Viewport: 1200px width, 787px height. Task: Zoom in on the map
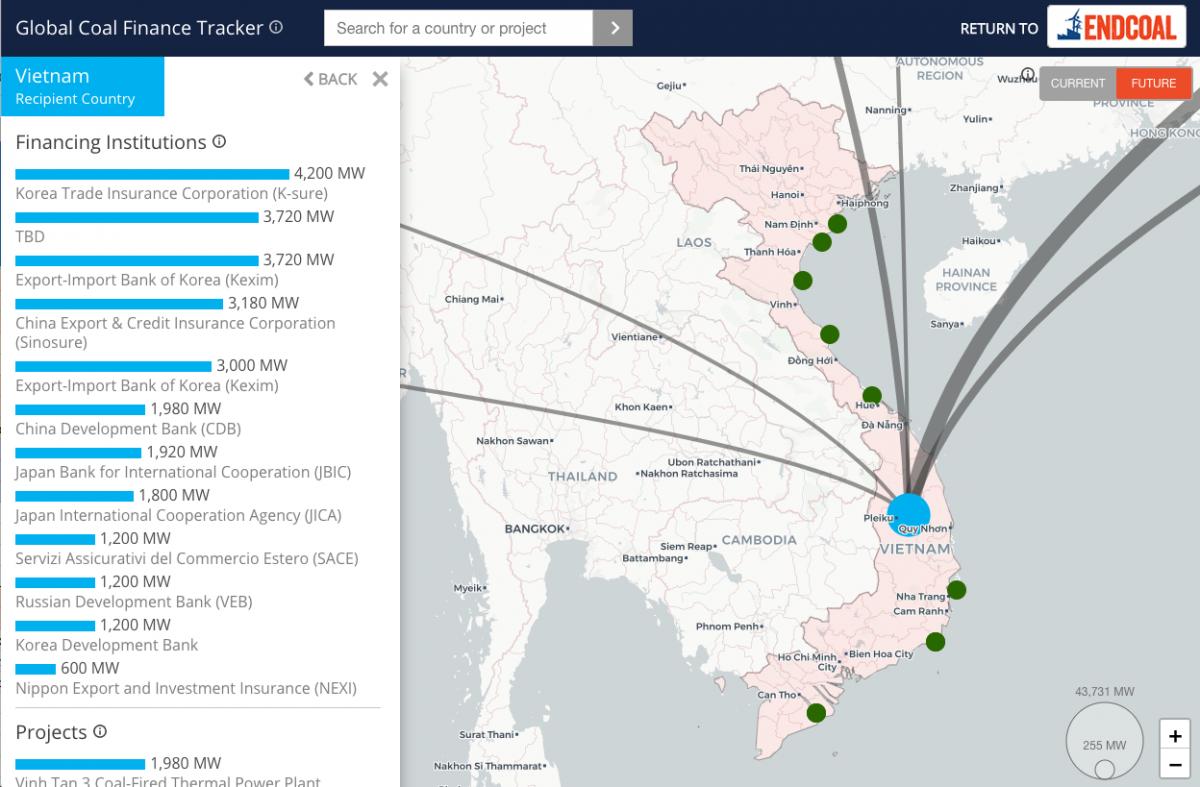[1175, 736]
